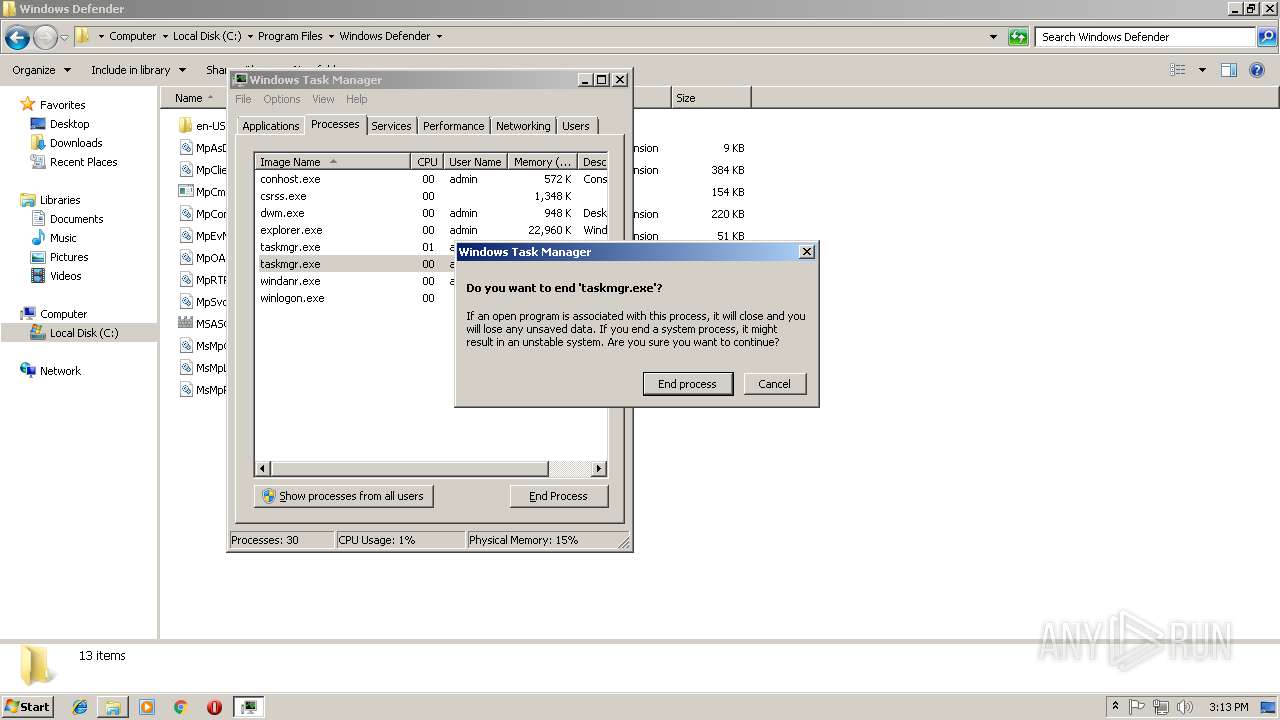The width and height of the screenshot is (1280, 720).
Task: Open Opera browser from taskbar
Action: [x=214, y=707]
